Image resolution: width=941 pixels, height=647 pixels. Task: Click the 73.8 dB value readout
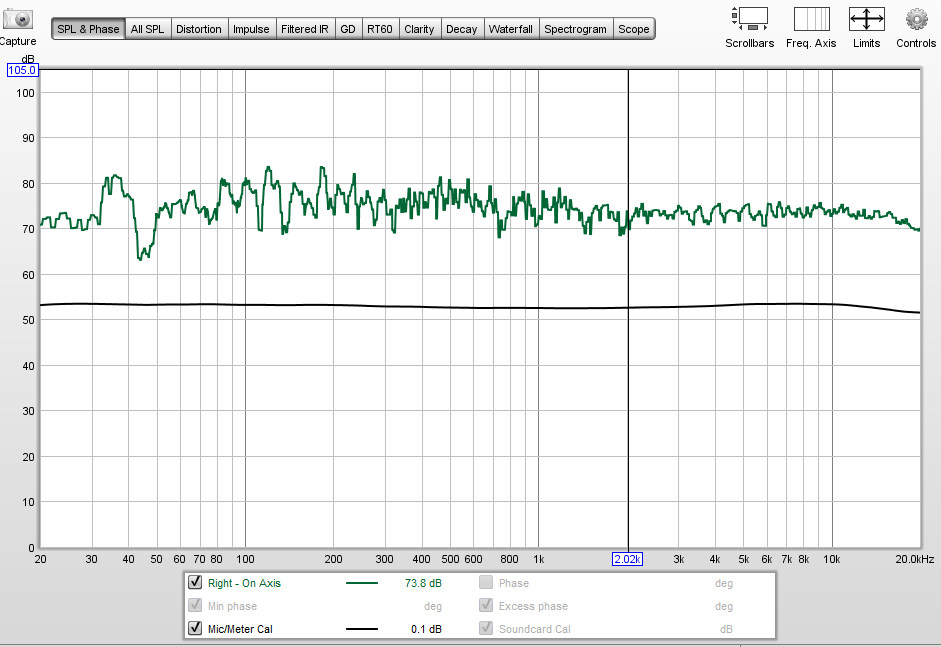(x=423, y=583)
